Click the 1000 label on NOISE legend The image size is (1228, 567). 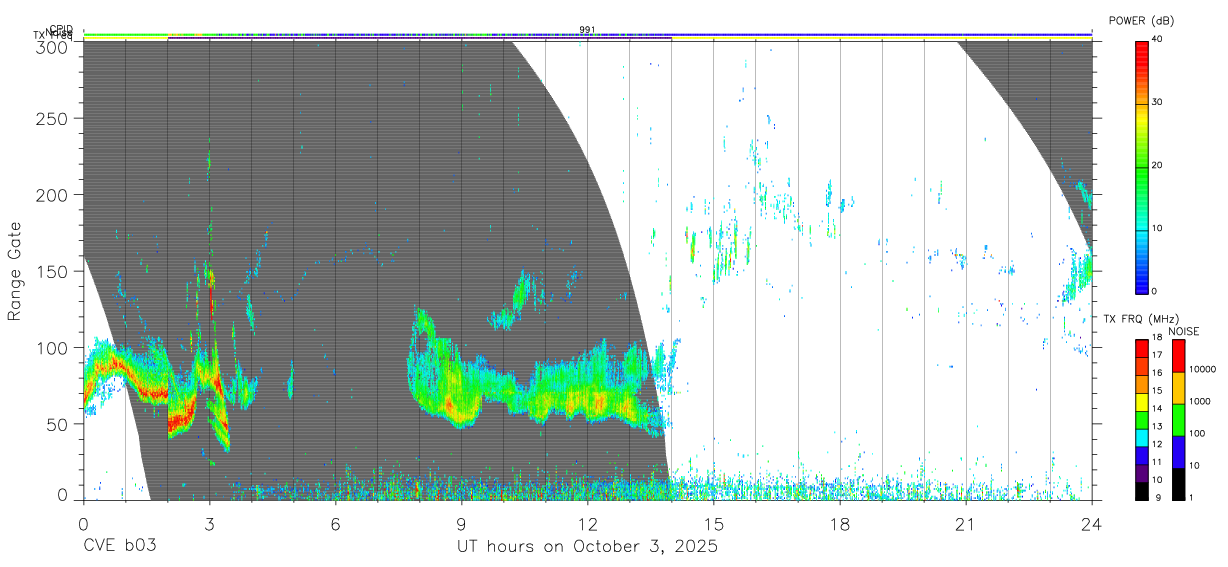(1199, 402)
